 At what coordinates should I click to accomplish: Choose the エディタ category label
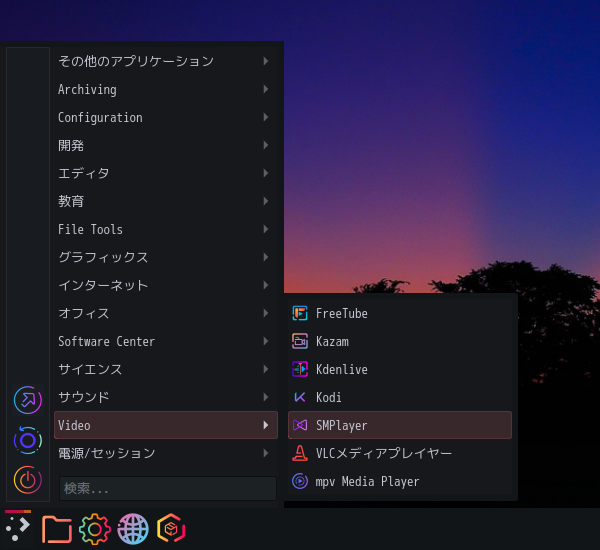83,173
